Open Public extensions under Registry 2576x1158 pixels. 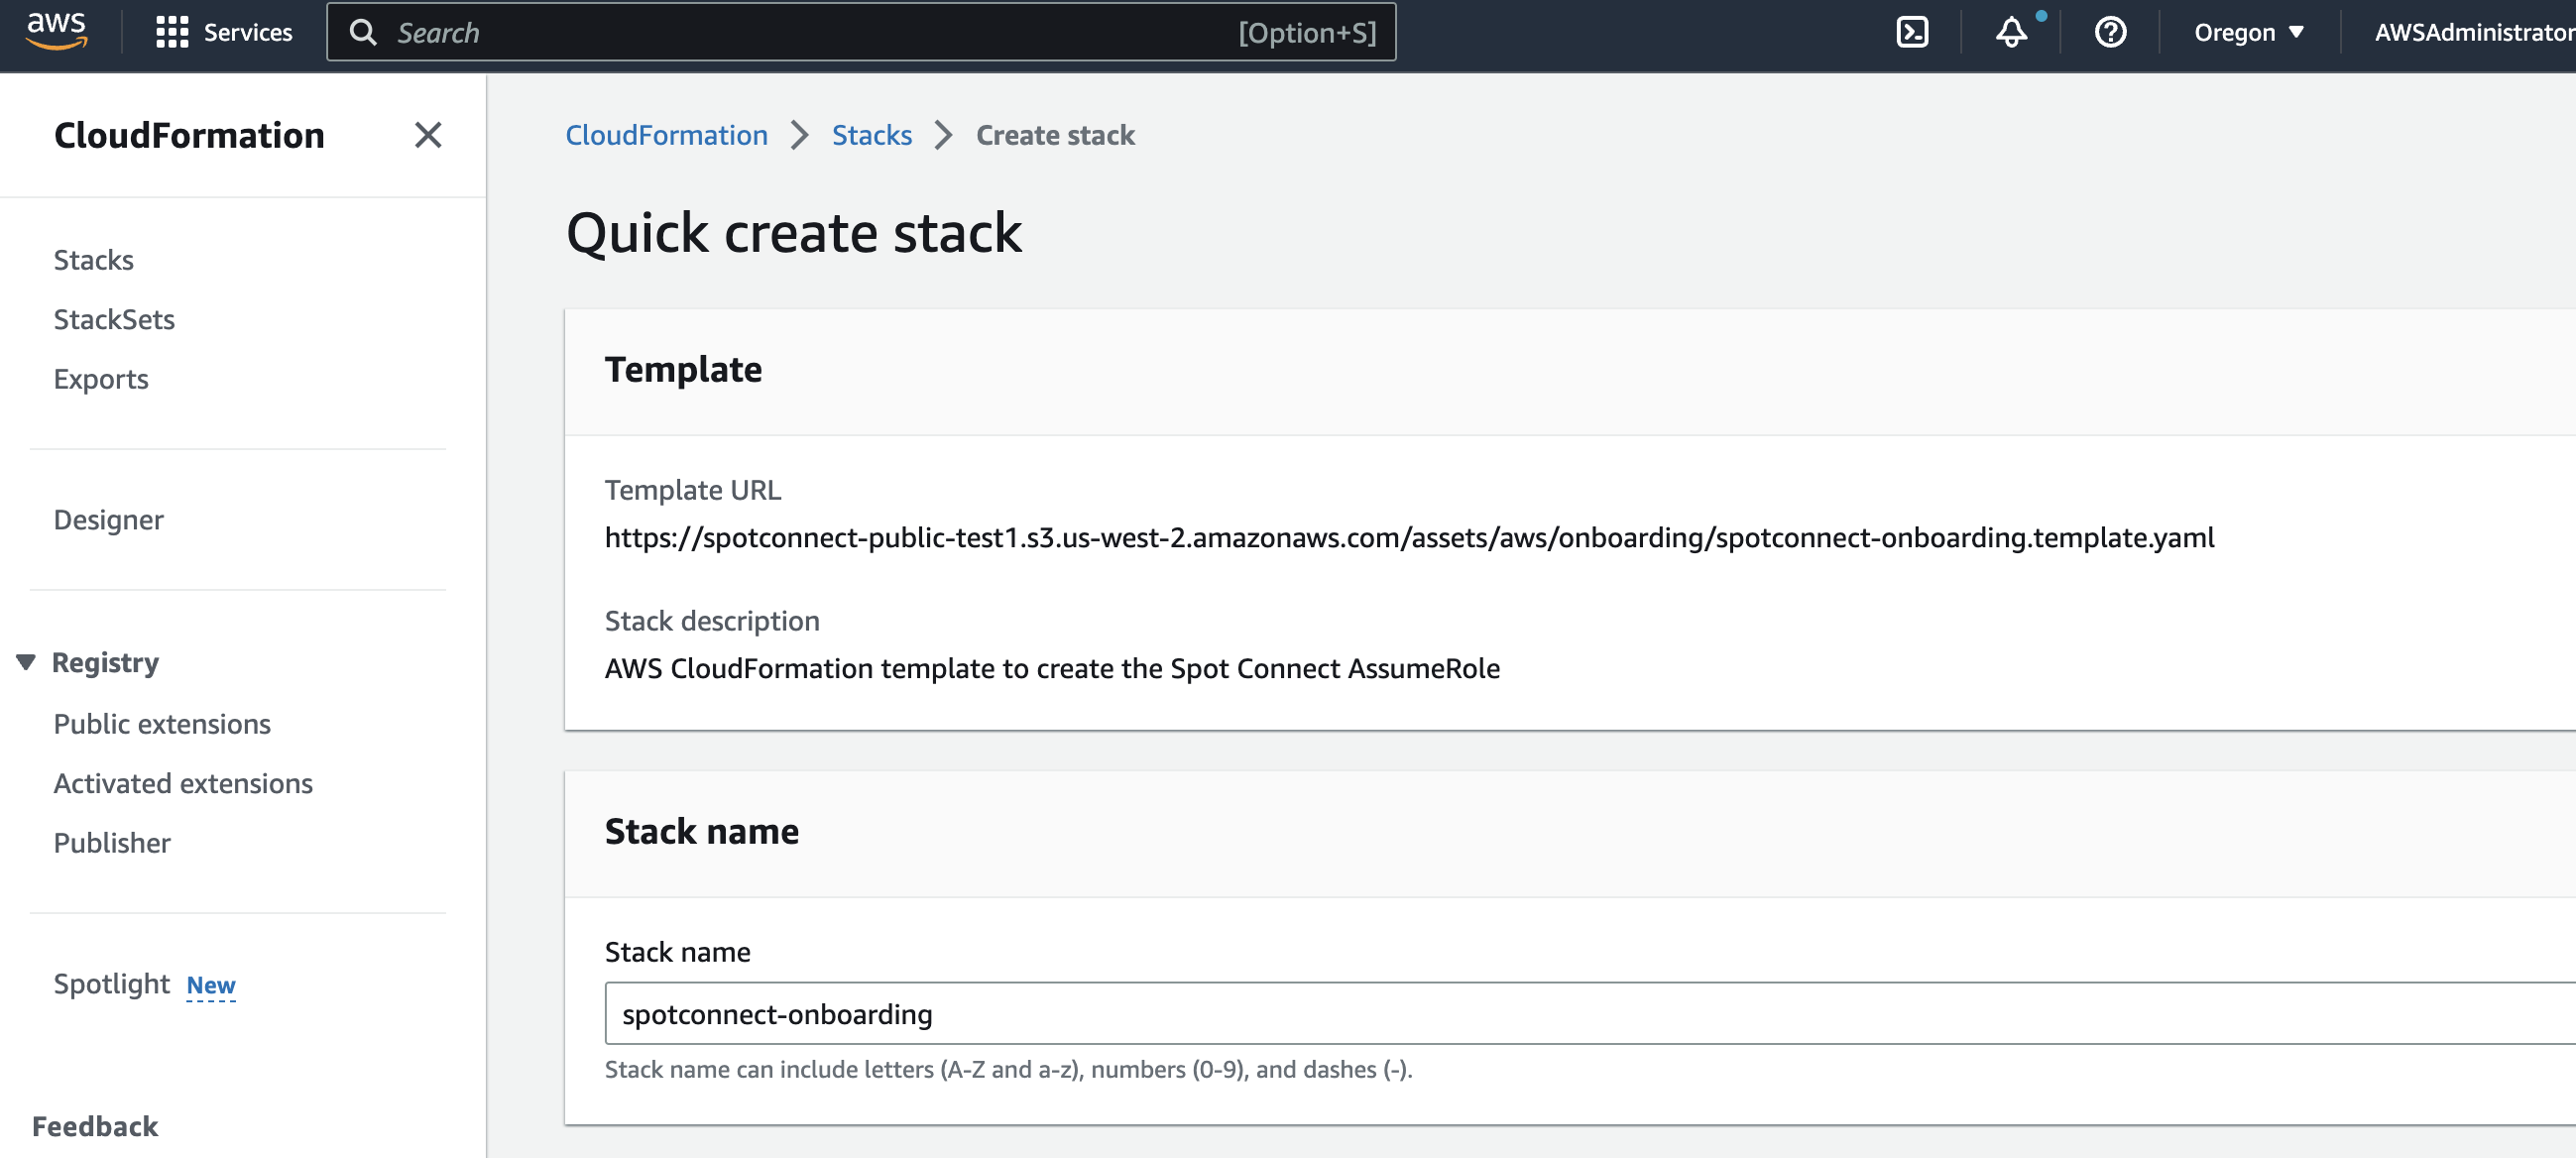coord(162,723)
